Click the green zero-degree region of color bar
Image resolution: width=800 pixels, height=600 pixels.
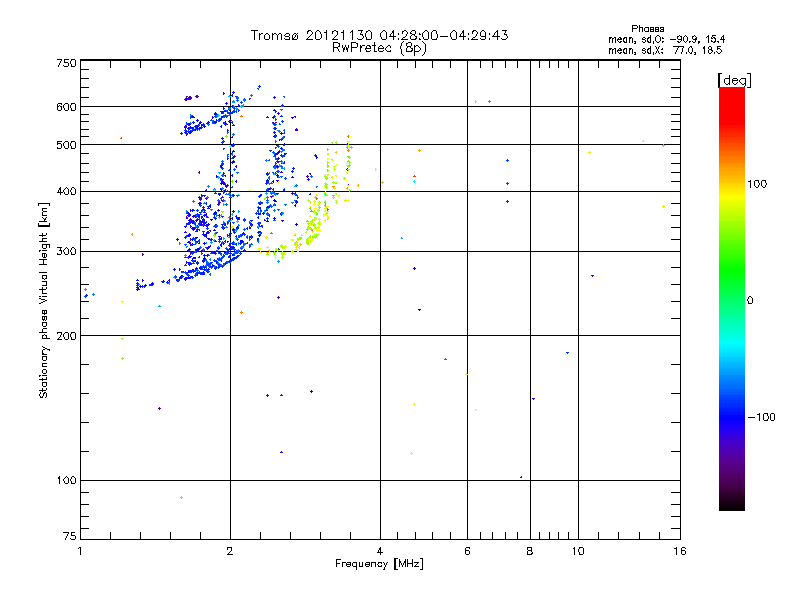[x=732, y=300]
